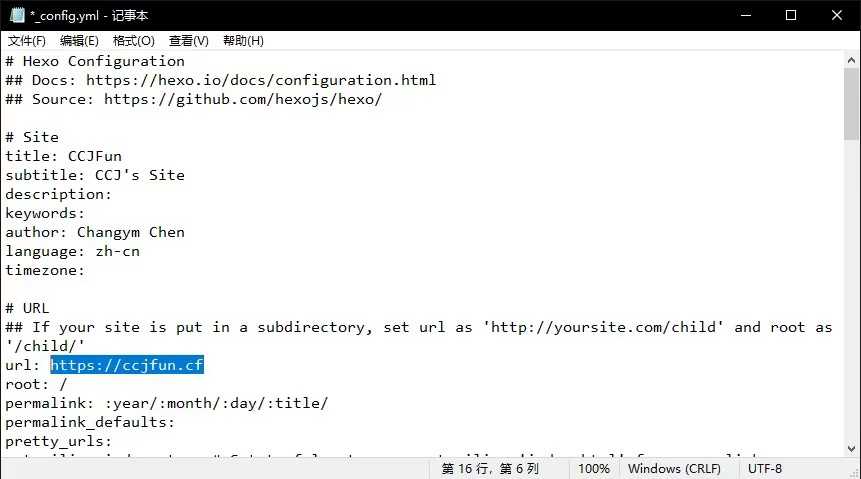Click the scrollbar down arrow

[x=852, y=448]
